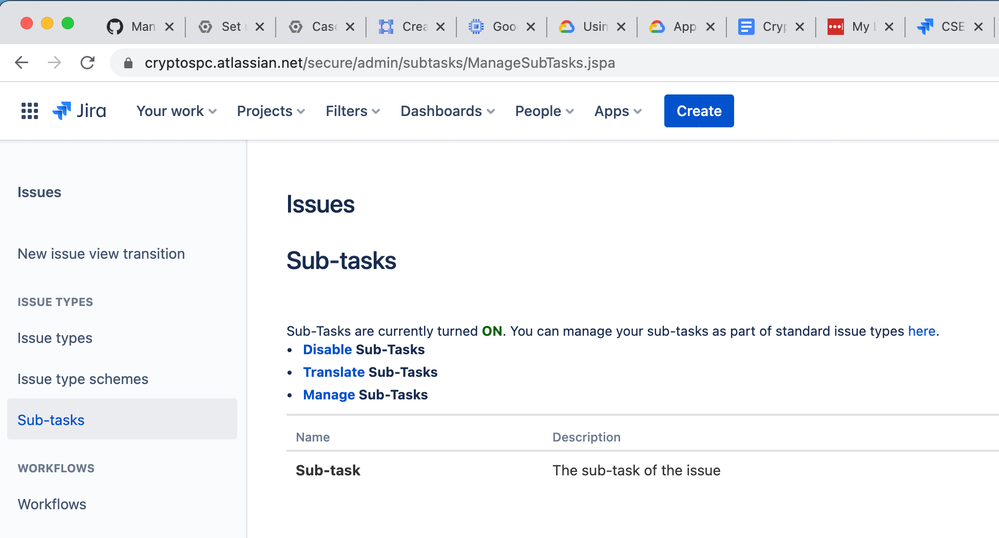Image resolution: width=999 pixels, height=538 pixels.
Task: Disable Sub-Tasks via the Disable link
Action: tap(327, 349)
